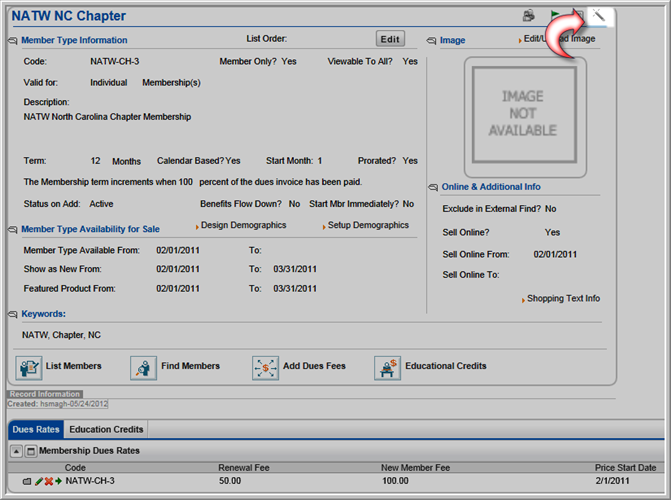Click the Image Not Available placeholder

tap(525, 115)
